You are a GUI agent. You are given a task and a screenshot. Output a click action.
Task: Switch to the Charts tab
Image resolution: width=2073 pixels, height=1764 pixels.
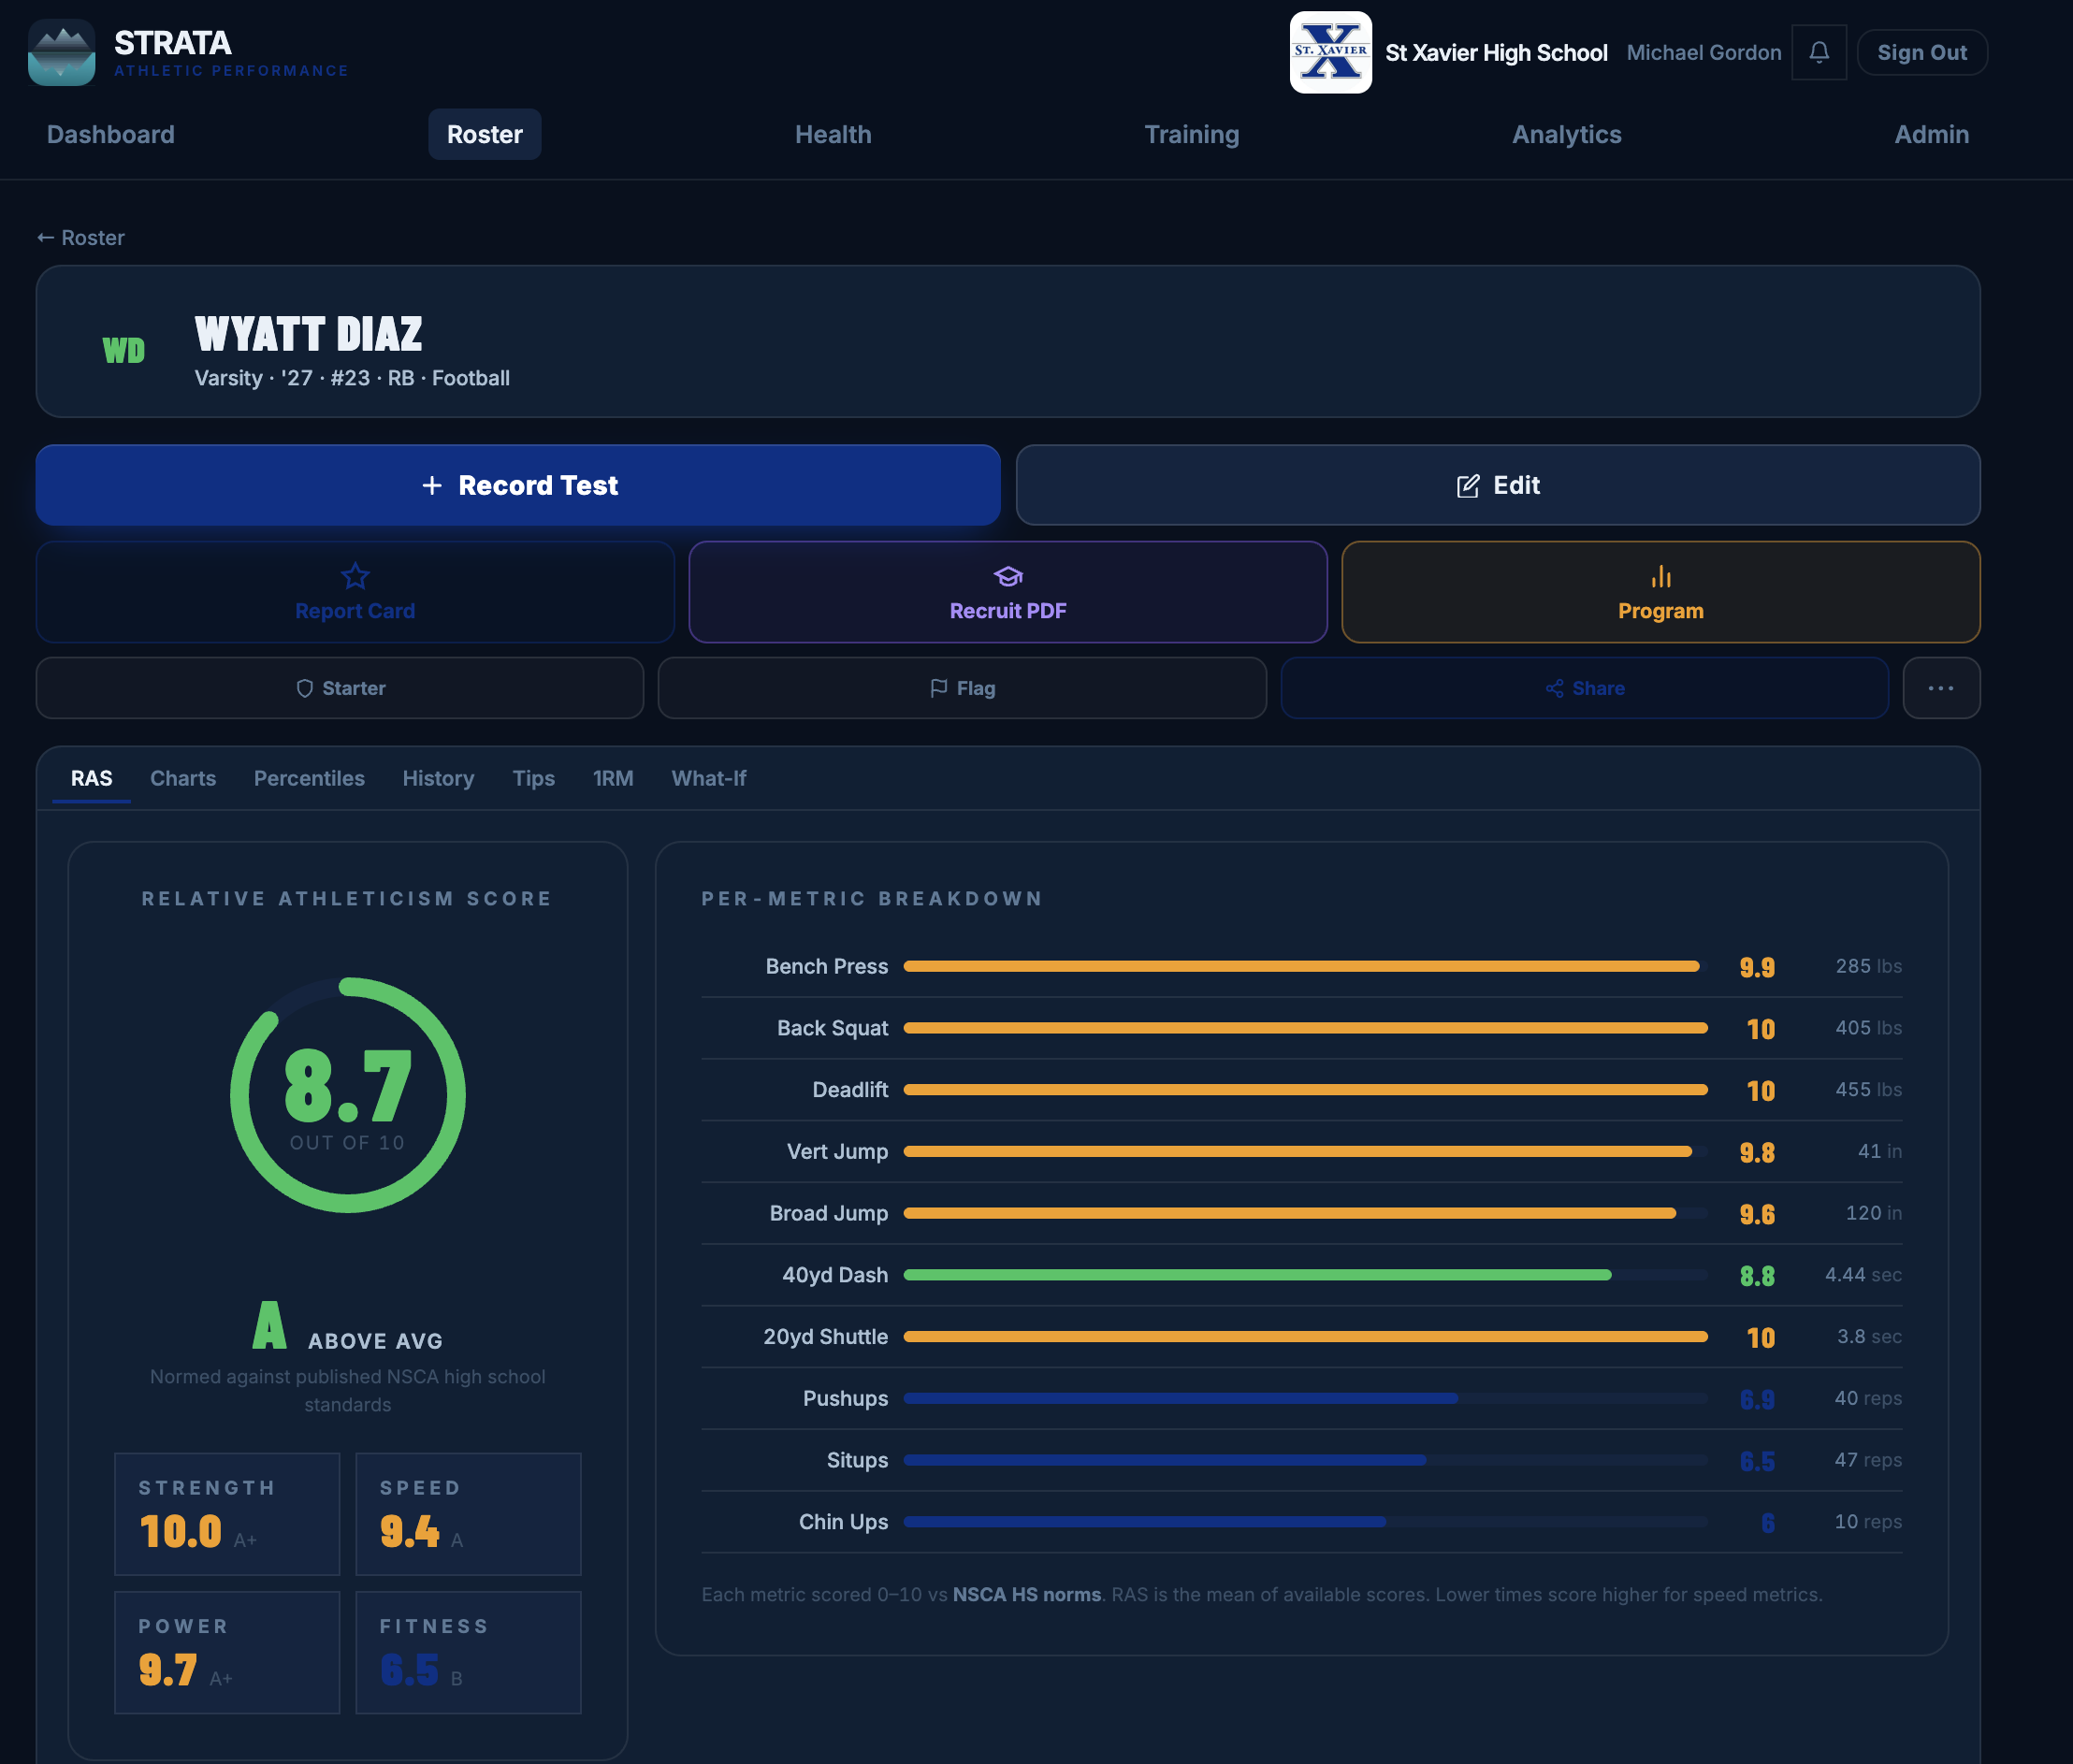pos(183,778)
